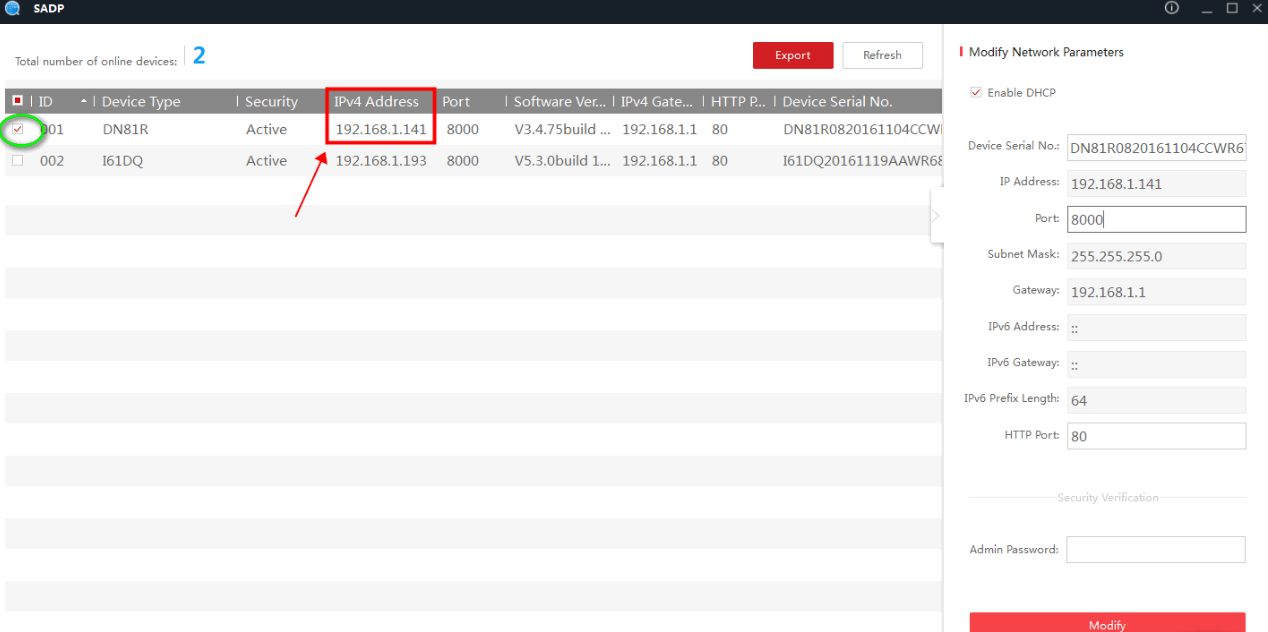The width and height of the screenshot is (1268, 632).
Task: Focus the Port input field
Action: pyautogui.click(x=1155, y=219)
